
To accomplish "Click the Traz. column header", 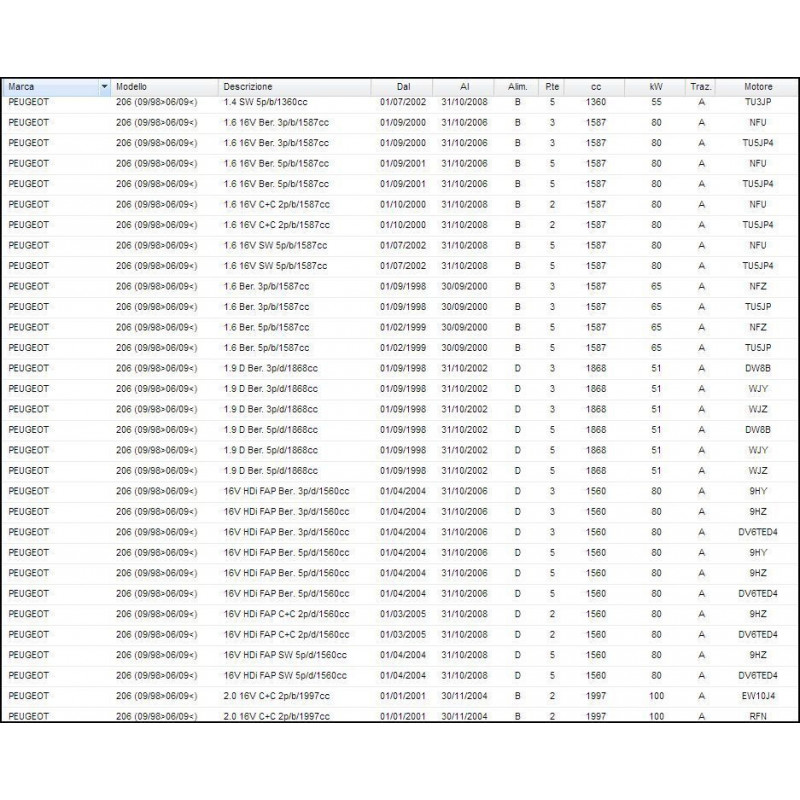I will 701,87.
